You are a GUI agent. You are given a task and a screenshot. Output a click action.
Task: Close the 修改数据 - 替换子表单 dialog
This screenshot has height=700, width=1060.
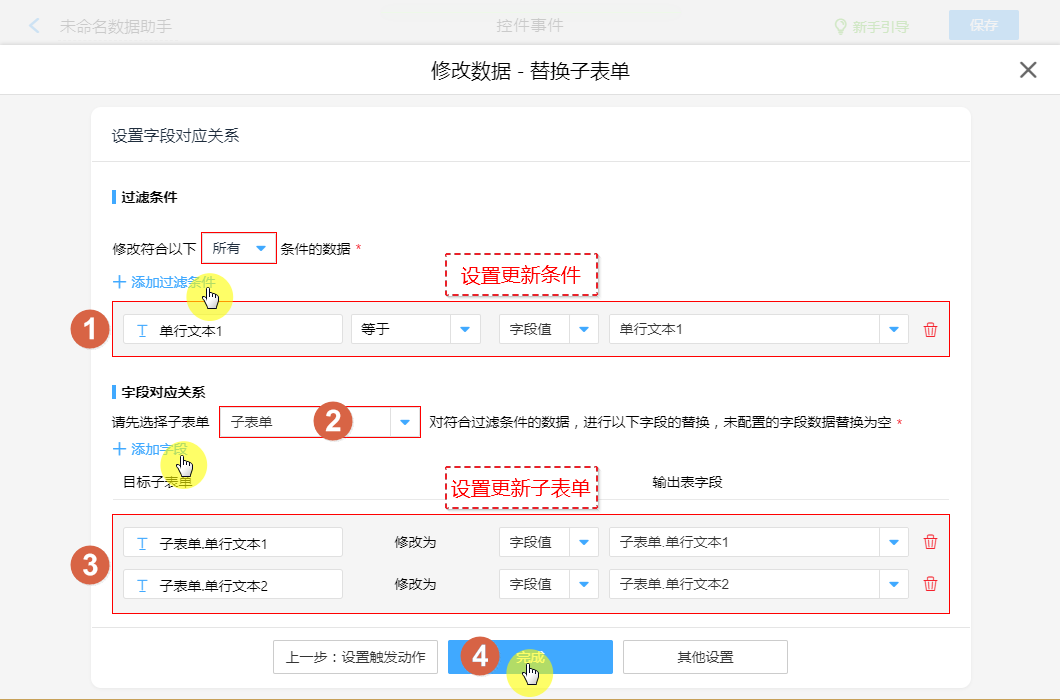pos(1028,70)
